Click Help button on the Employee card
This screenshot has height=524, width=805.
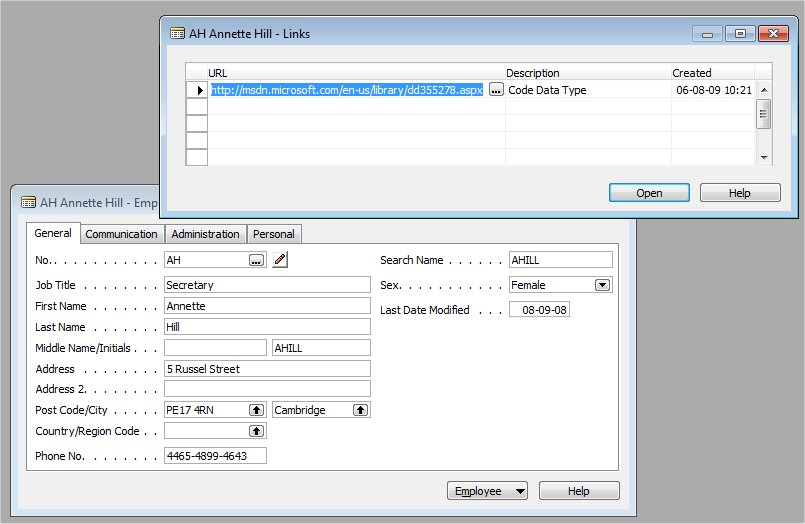click(579, 491)
